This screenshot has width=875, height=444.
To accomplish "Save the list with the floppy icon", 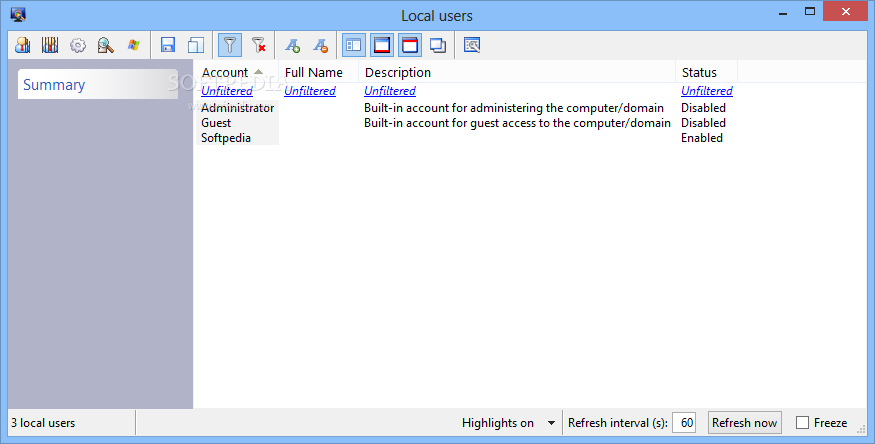I will click(x=168, y=45).
